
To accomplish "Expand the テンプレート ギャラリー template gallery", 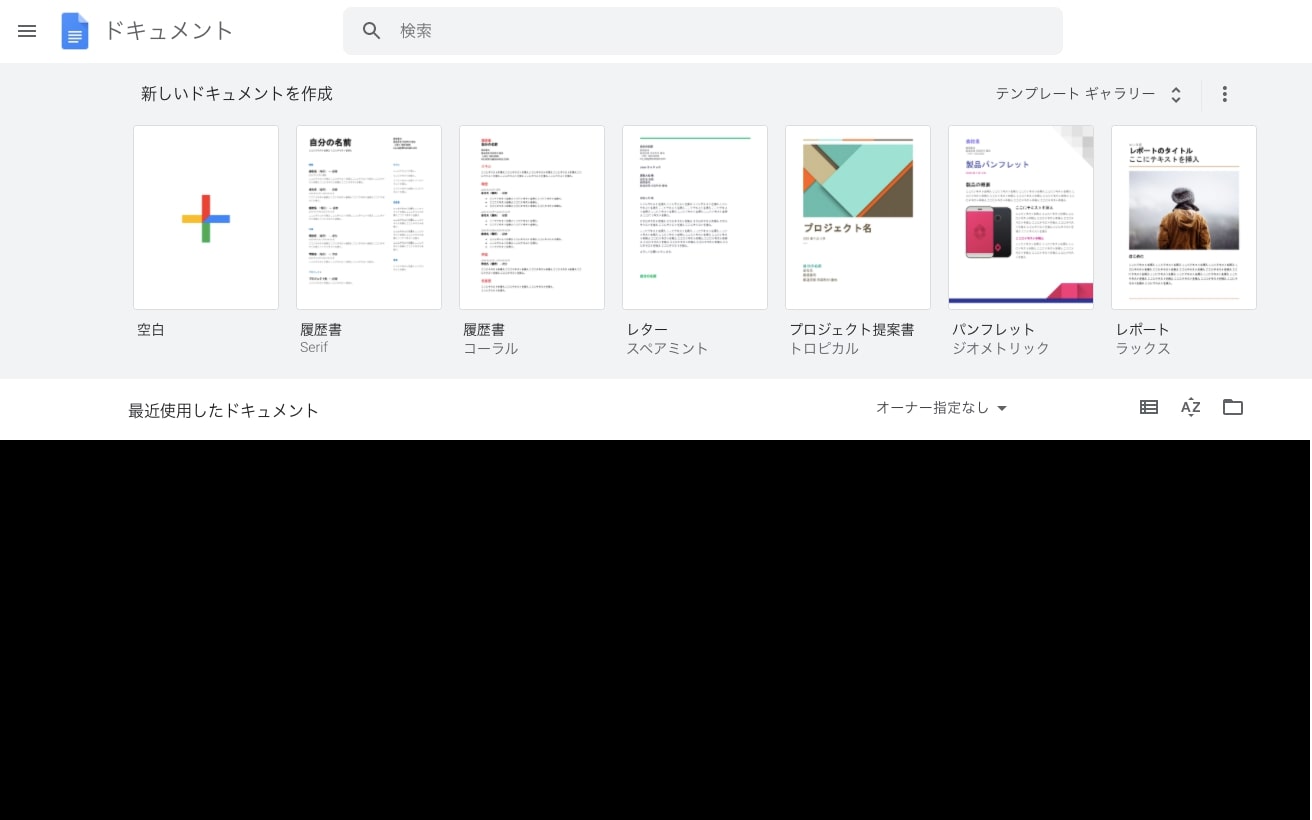I will [1089, 94].
